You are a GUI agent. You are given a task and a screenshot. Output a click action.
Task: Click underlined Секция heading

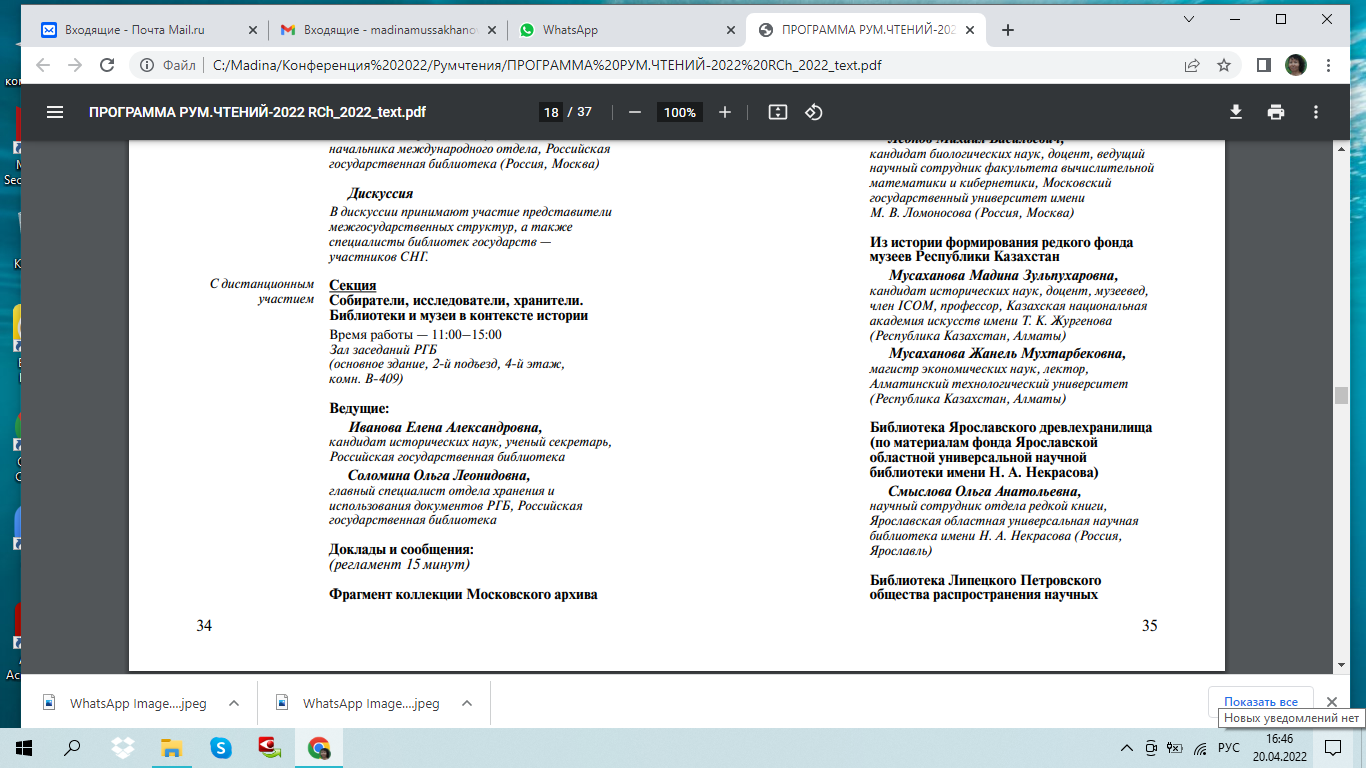point(353,286)
